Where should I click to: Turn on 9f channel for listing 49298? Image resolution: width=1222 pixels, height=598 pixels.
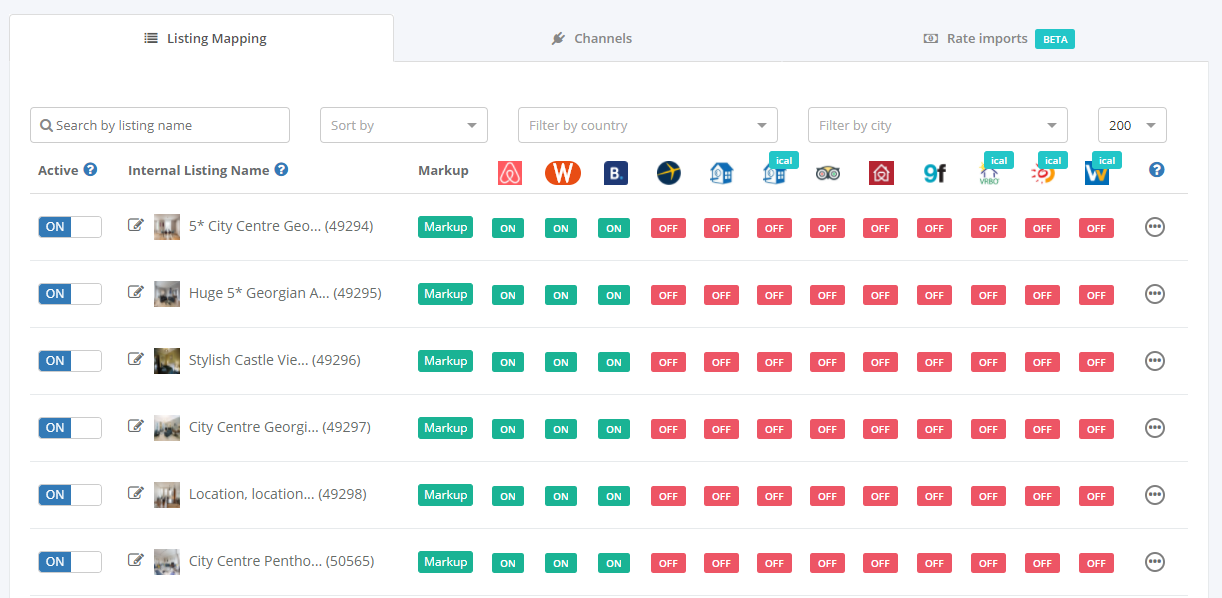pyautogui.click(x=934, y=496)
